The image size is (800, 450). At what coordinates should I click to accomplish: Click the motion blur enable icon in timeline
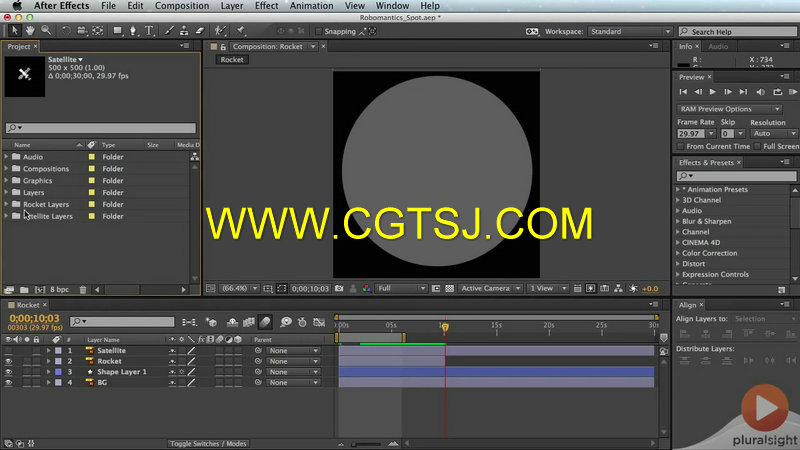pos(265,322)
